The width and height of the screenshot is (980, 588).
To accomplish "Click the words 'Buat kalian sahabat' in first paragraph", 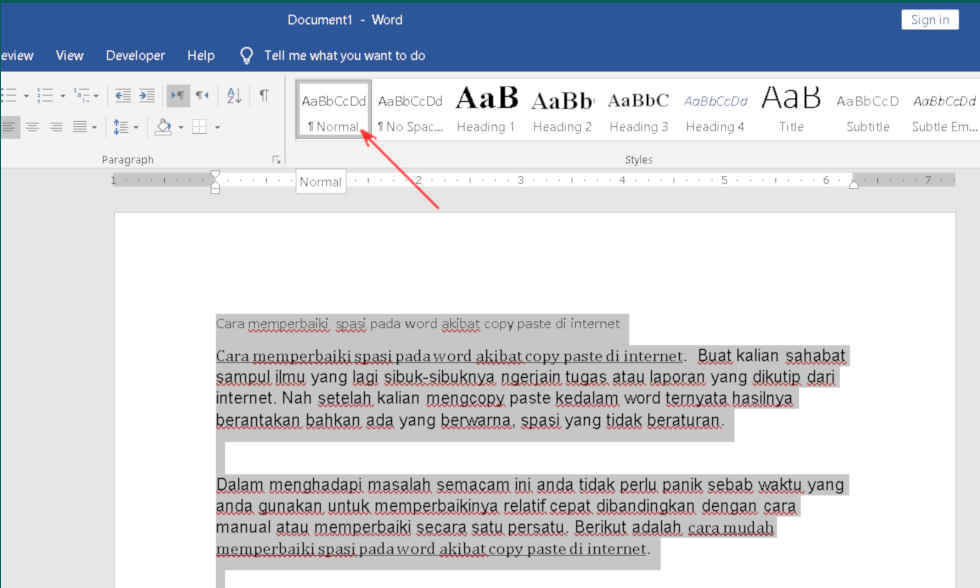I will tap(771, 356).
